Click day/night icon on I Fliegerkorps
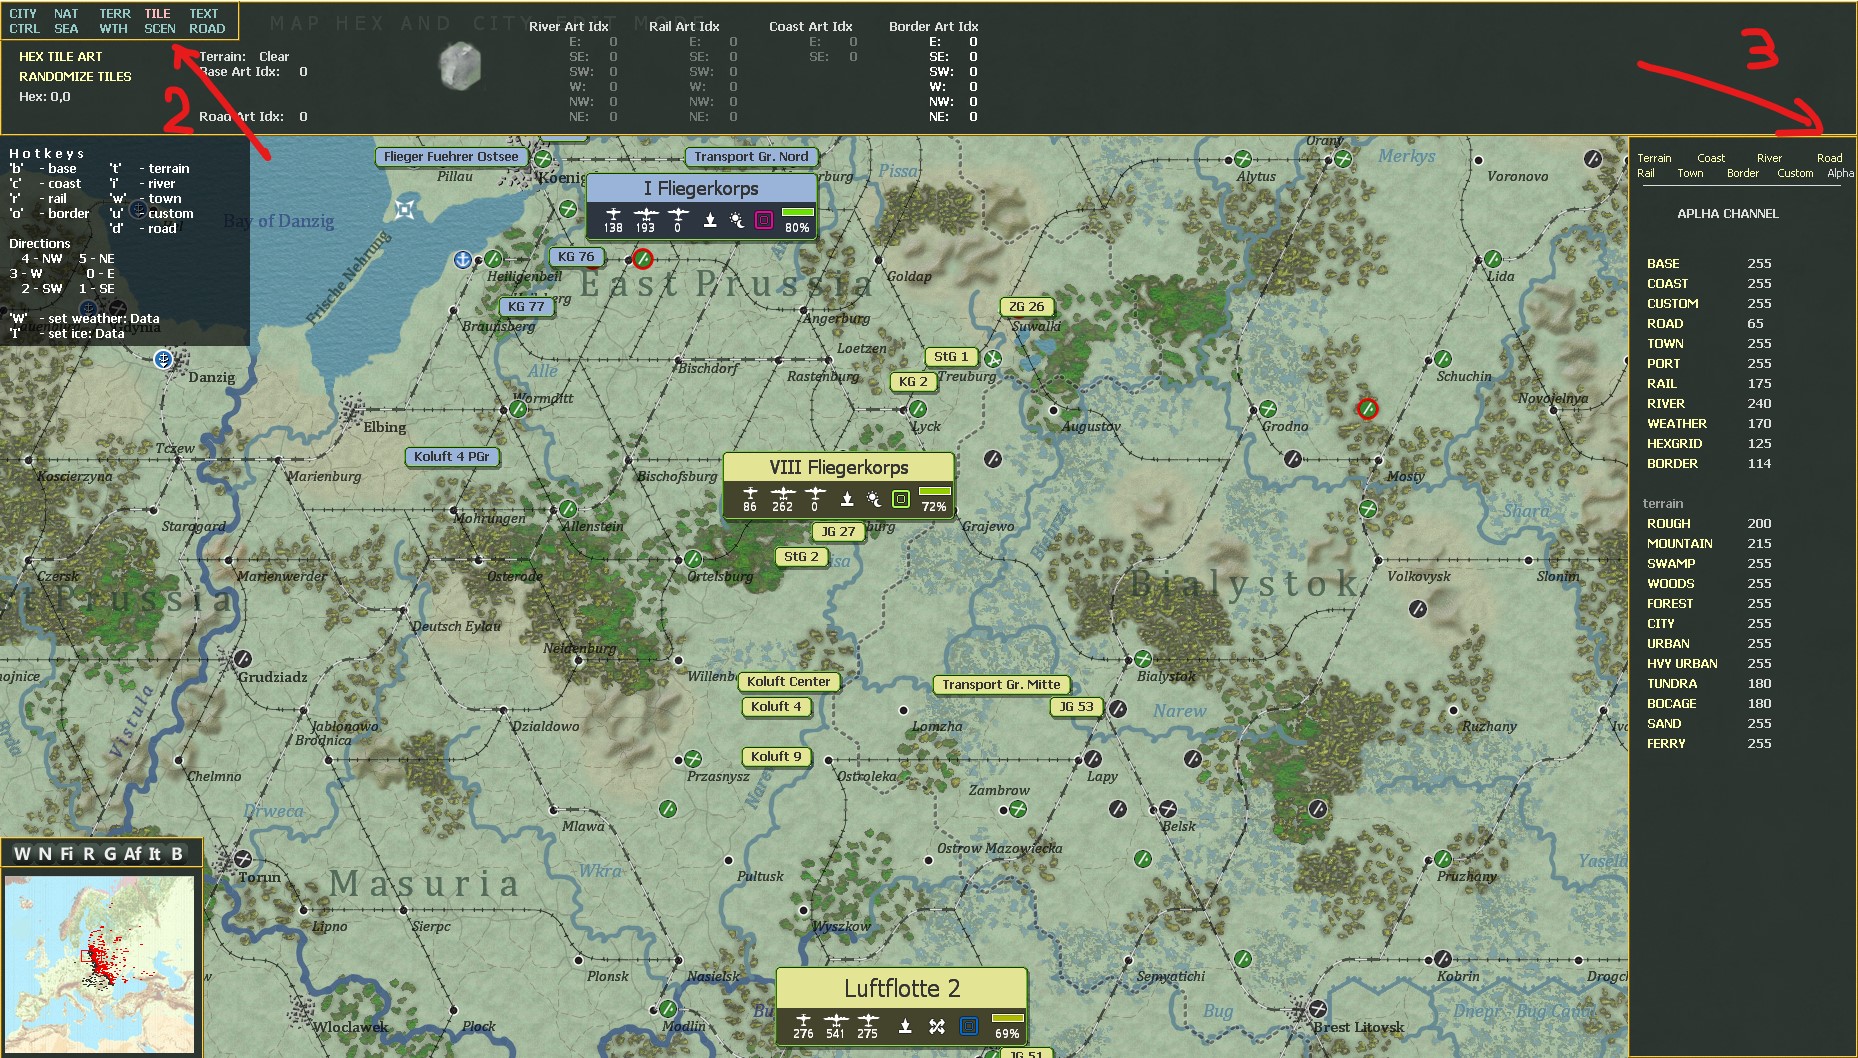 coord(737,220)
